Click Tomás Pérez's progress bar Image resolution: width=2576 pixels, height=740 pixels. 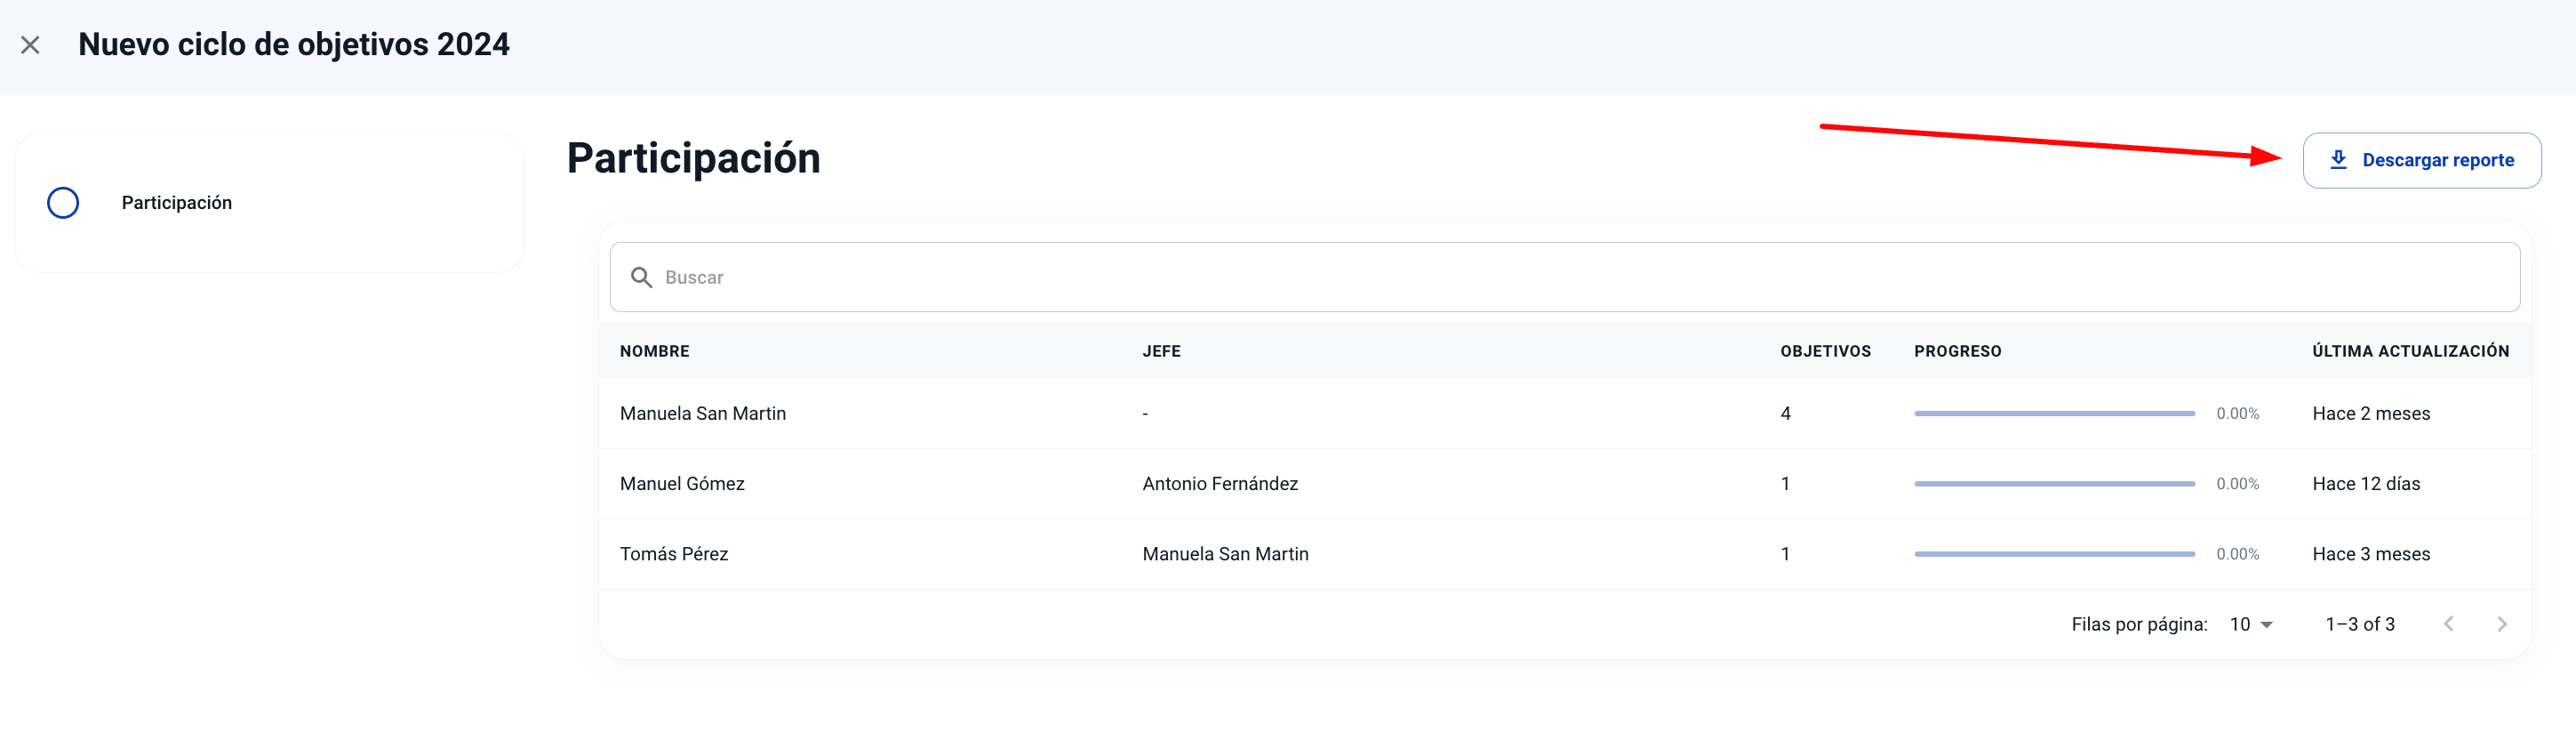[2053, 554]
